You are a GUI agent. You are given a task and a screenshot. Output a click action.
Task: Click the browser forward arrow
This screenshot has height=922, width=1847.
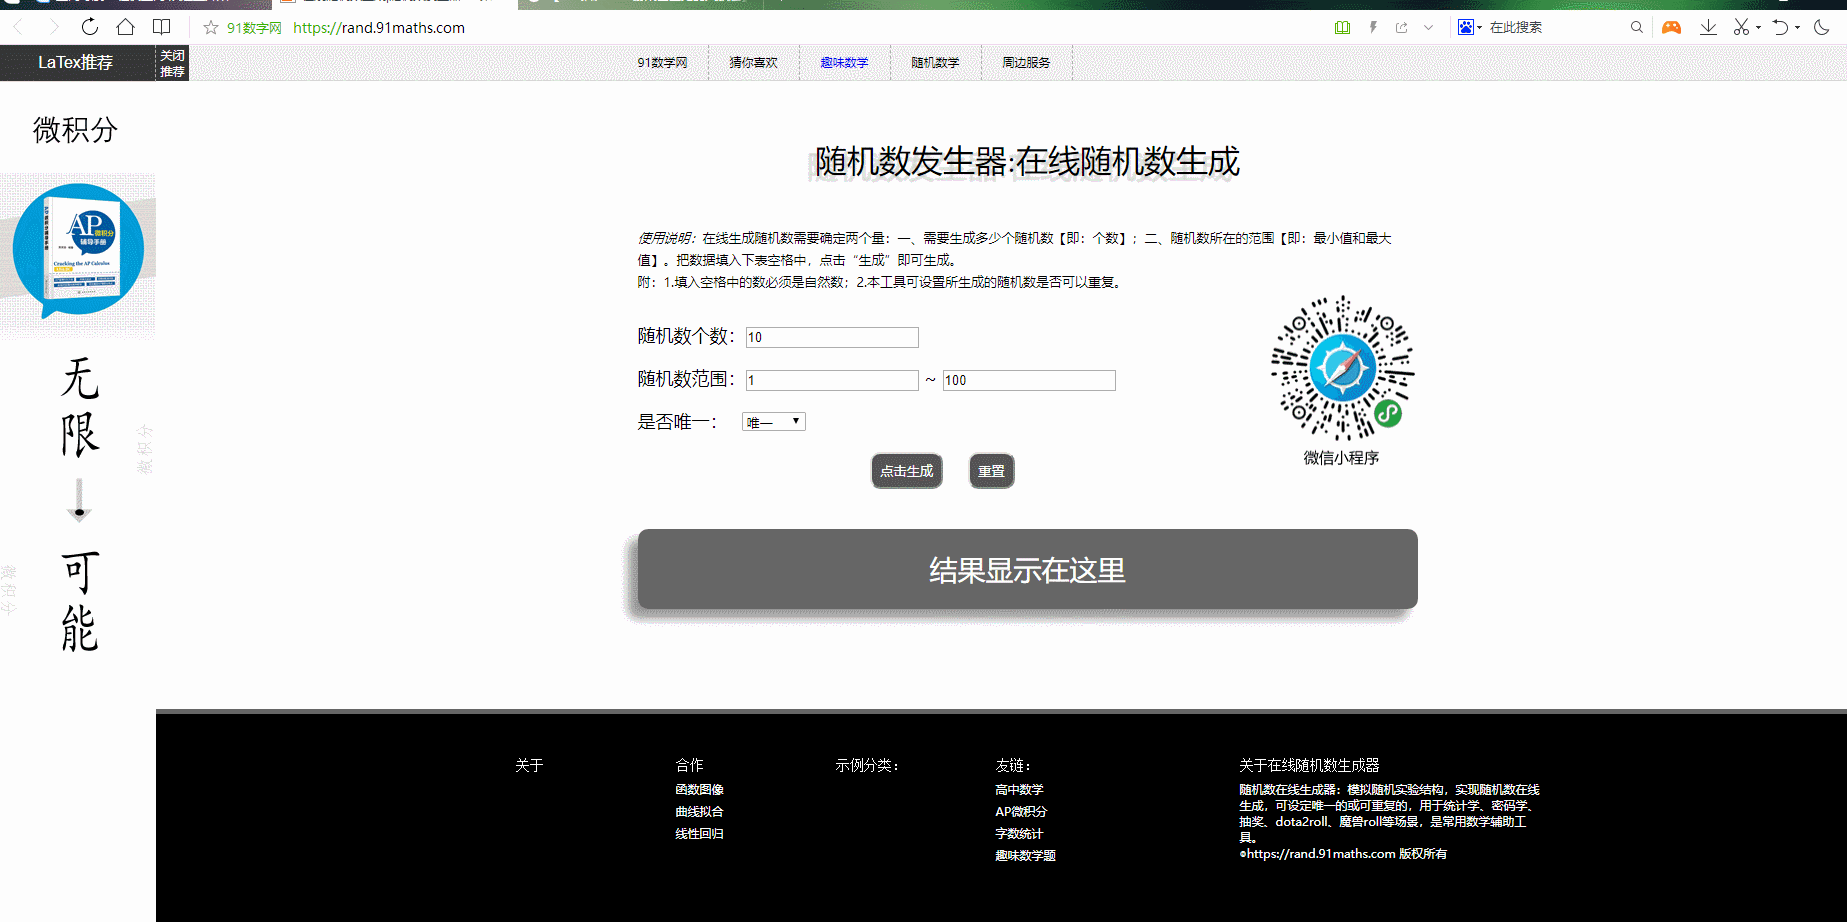pyautogui.click(x=54, y=27)
